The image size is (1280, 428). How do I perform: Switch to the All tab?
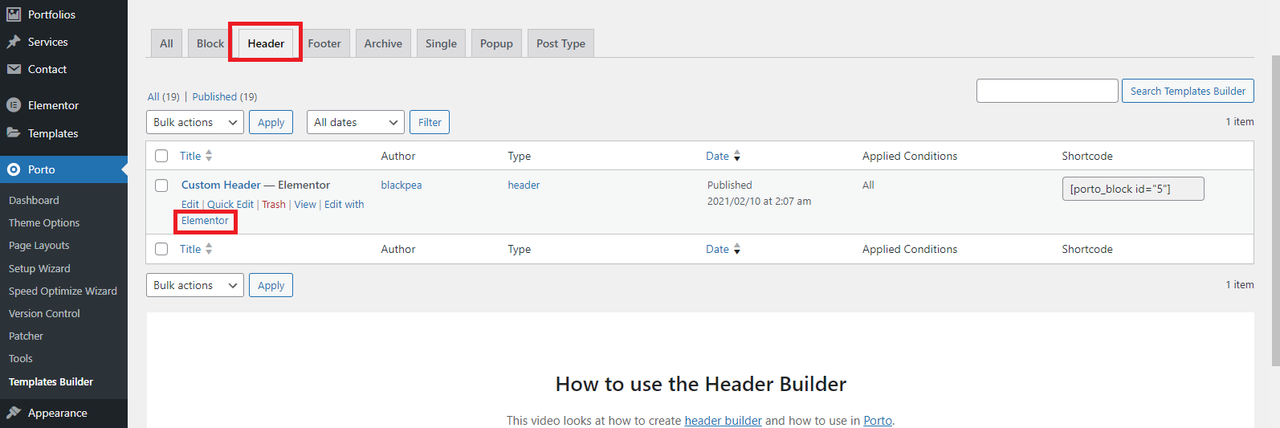[x=166, y=43]
